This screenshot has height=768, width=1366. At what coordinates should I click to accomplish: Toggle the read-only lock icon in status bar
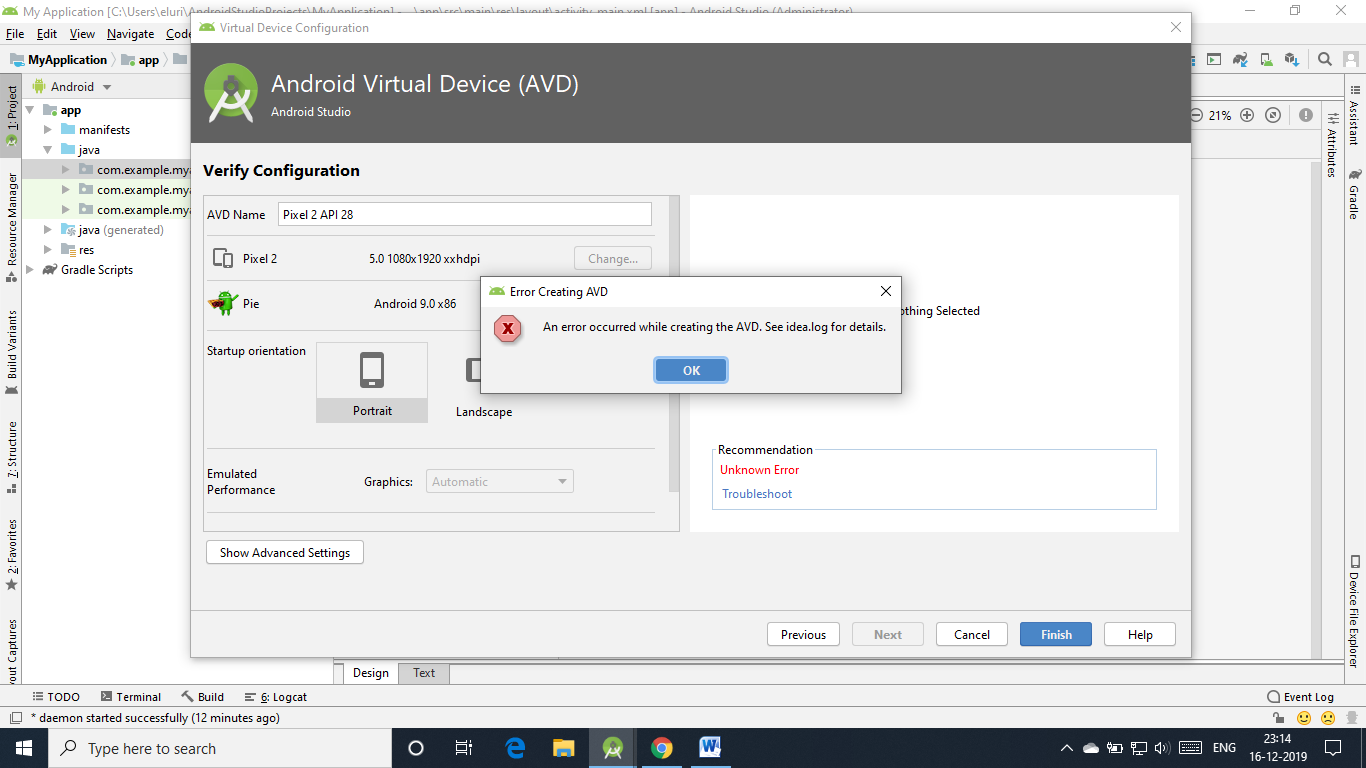[1279, 718]
